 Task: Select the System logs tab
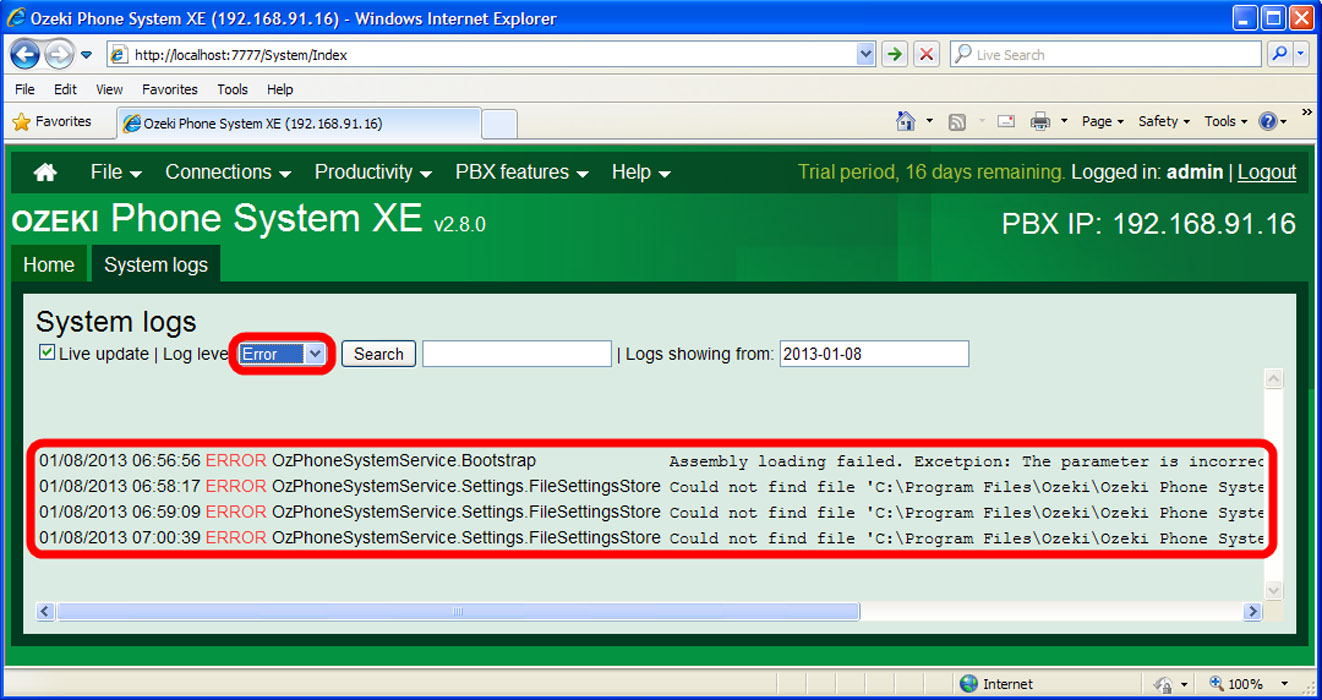[x=156, y=265]
